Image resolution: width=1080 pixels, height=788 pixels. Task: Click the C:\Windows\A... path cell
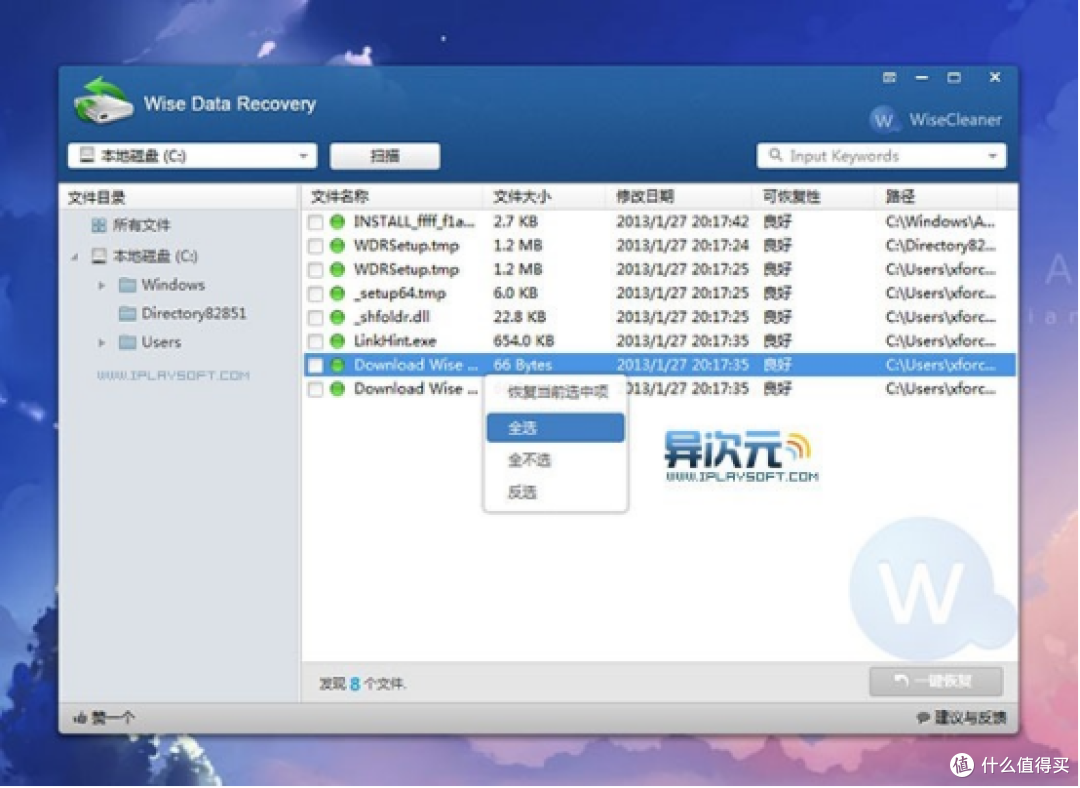pos(940,222)
